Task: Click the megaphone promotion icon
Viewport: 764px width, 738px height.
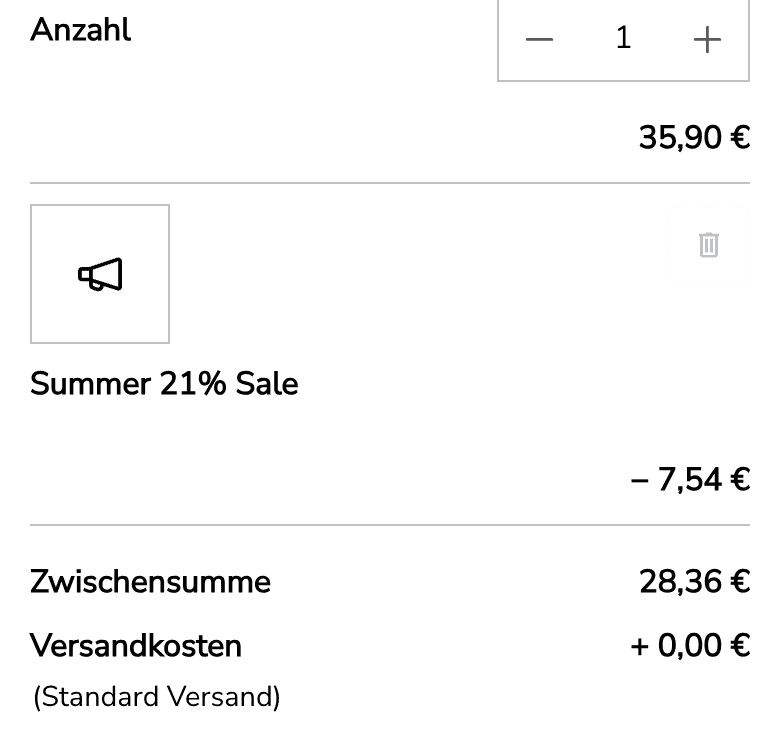Action: (x=100, y=274)
